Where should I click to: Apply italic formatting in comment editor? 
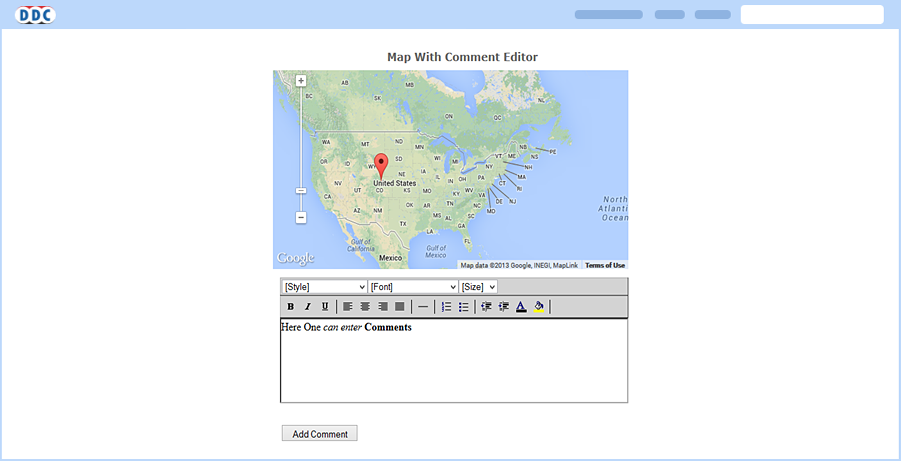coord(307,307)
